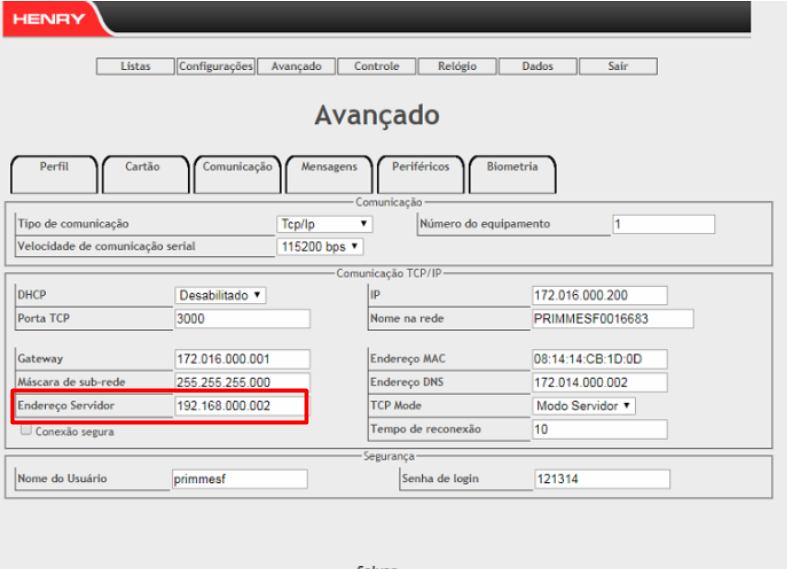Focus the Tempo de reconexão field
Image resolution: width=787 pixels, height=569 pixels.
600,430
